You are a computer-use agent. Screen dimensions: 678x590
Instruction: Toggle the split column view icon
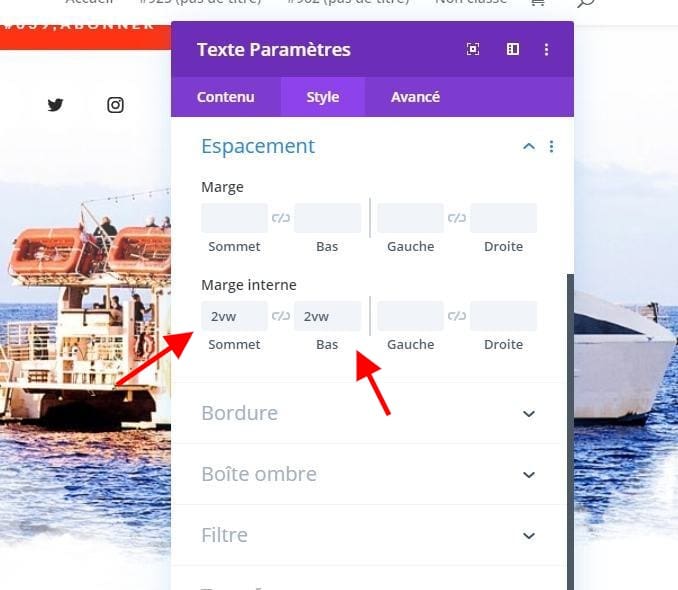coord(513,49)
